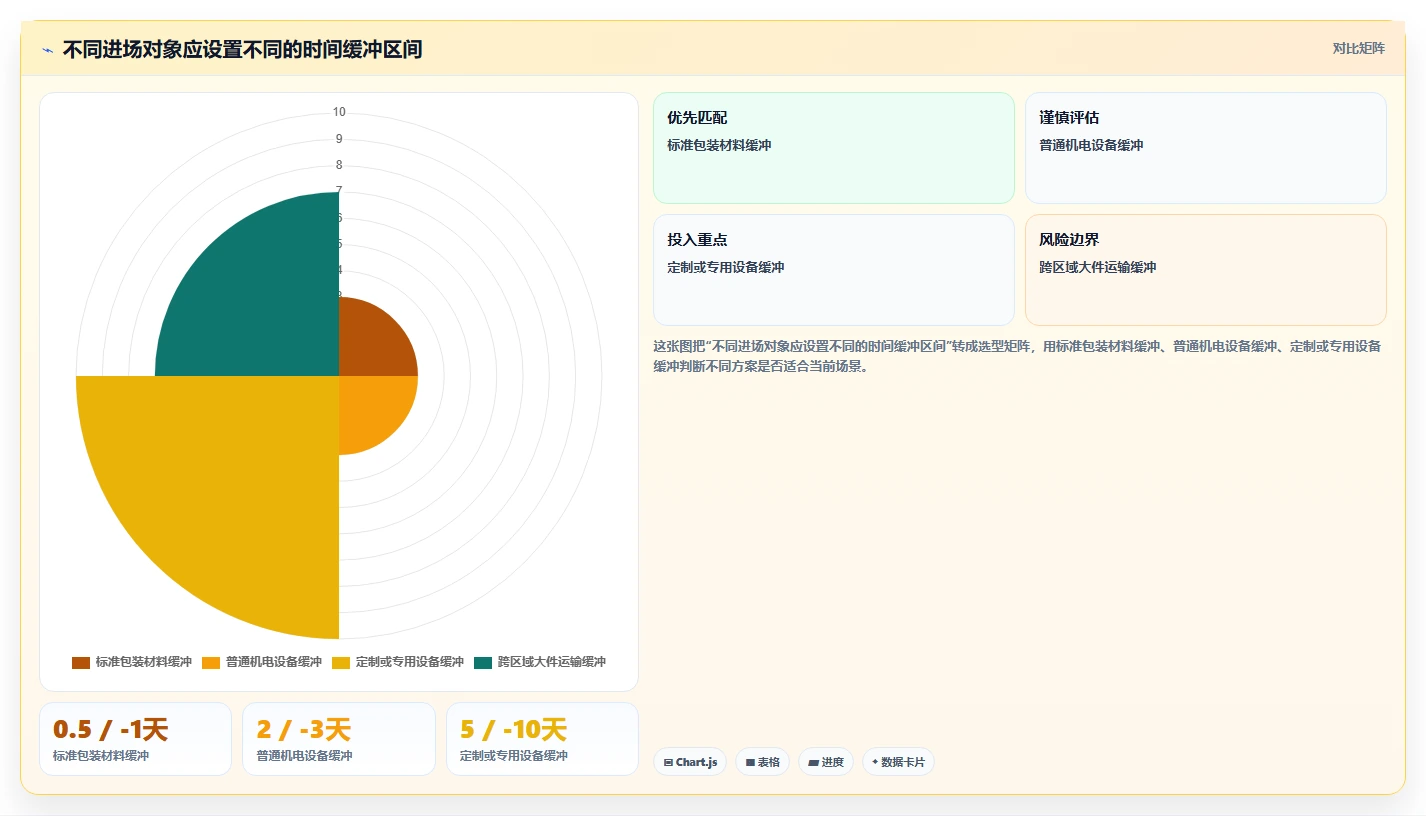Toggle 普通机电设备缓冲 legend swatch
The image size is (1426, 816).
point(211,662)
